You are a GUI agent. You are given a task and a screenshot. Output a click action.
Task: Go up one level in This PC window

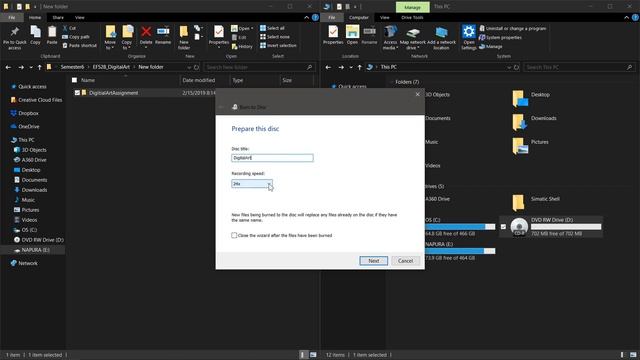(360, 67)
